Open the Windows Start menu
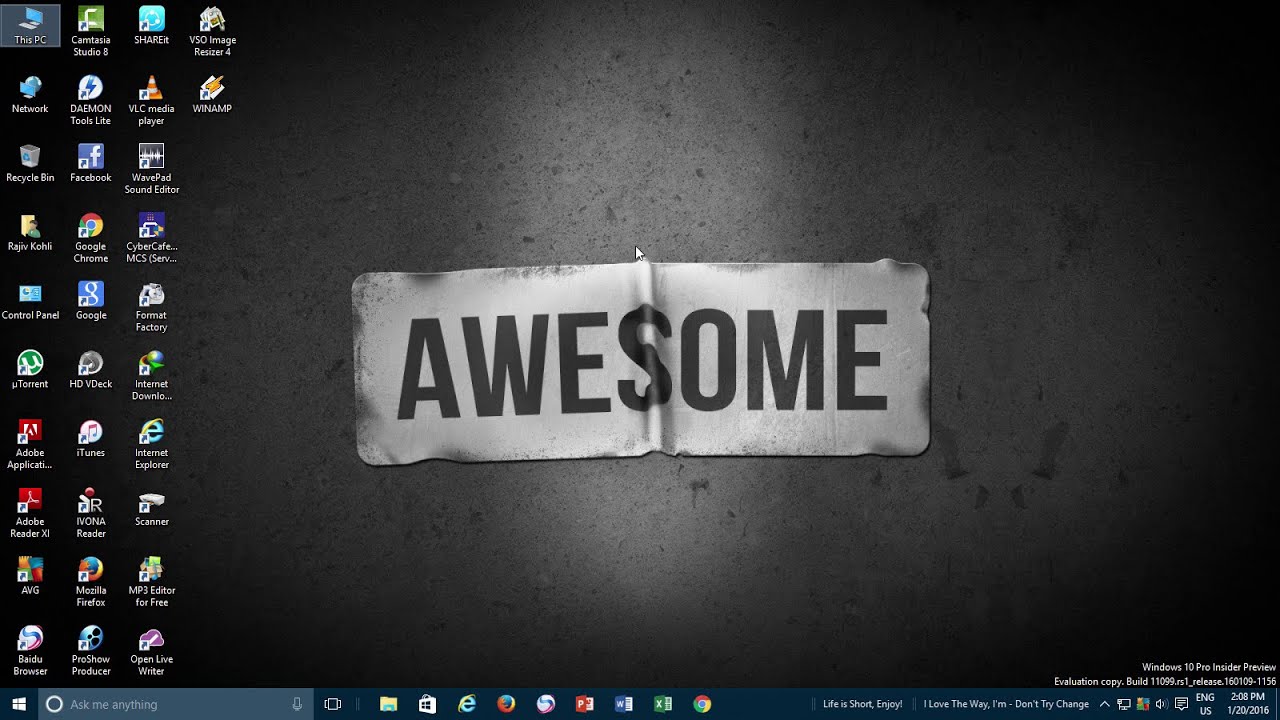This screenshot has width=1280, height=720. point(19,704)
